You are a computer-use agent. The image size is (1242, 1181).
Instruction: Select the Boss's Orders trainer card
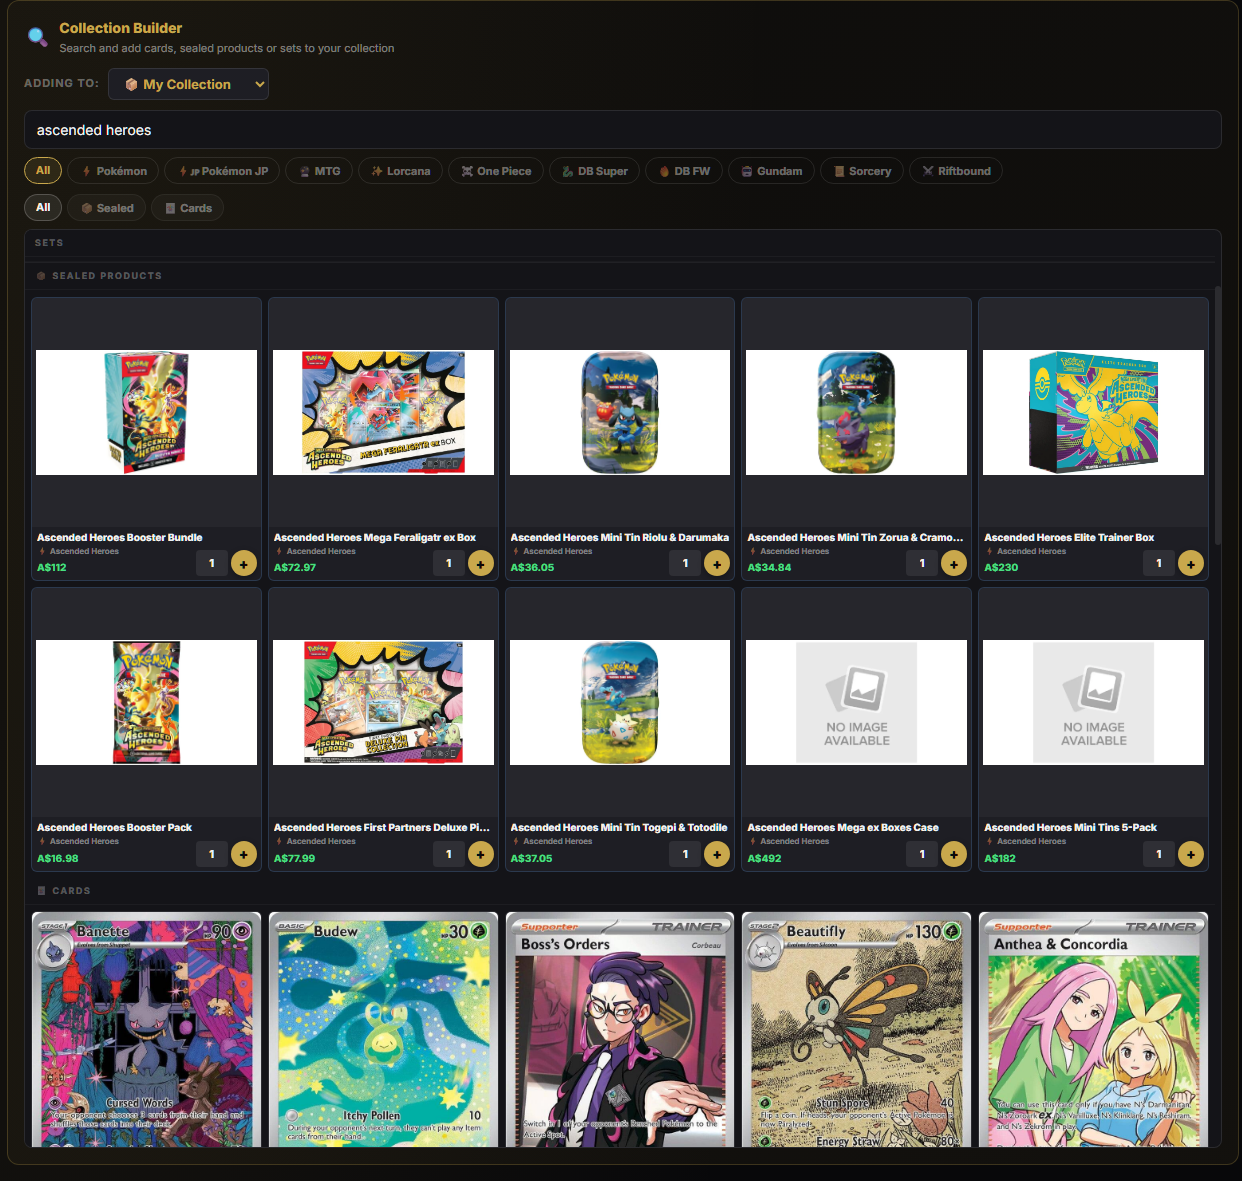pos(620,1029)
